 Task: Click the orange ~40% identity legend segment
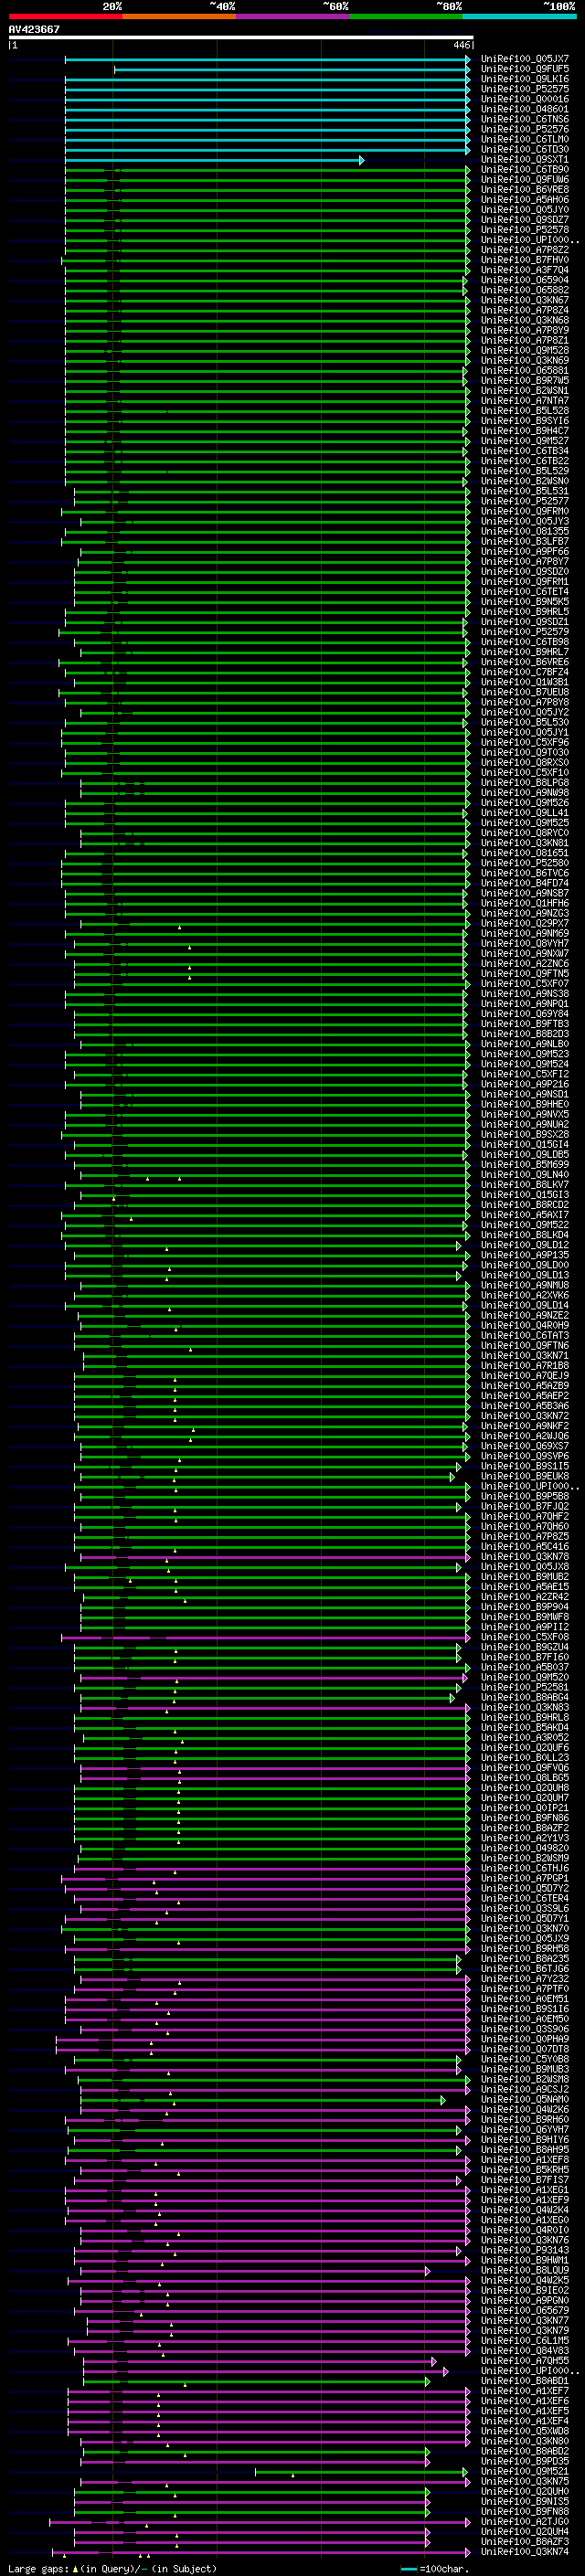tap(179, 16)
